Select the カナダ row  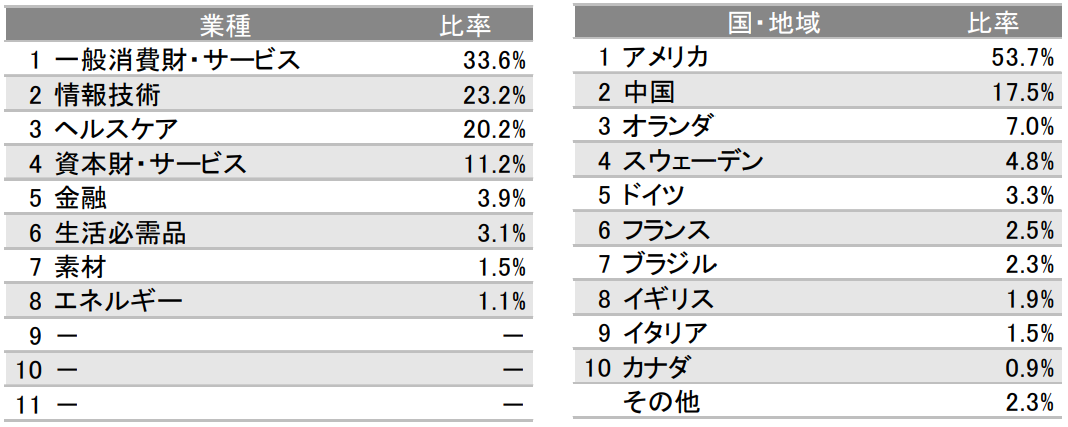818,368
